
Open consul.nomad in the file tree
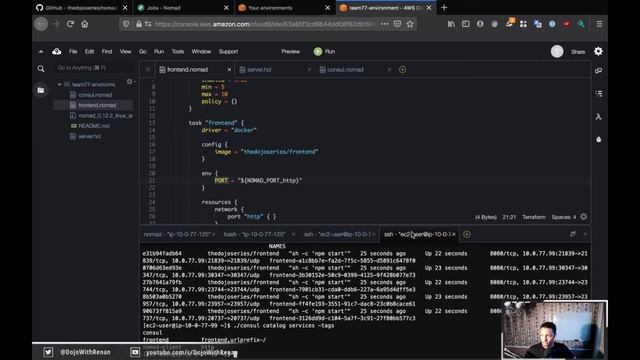[x=95, y=95]
